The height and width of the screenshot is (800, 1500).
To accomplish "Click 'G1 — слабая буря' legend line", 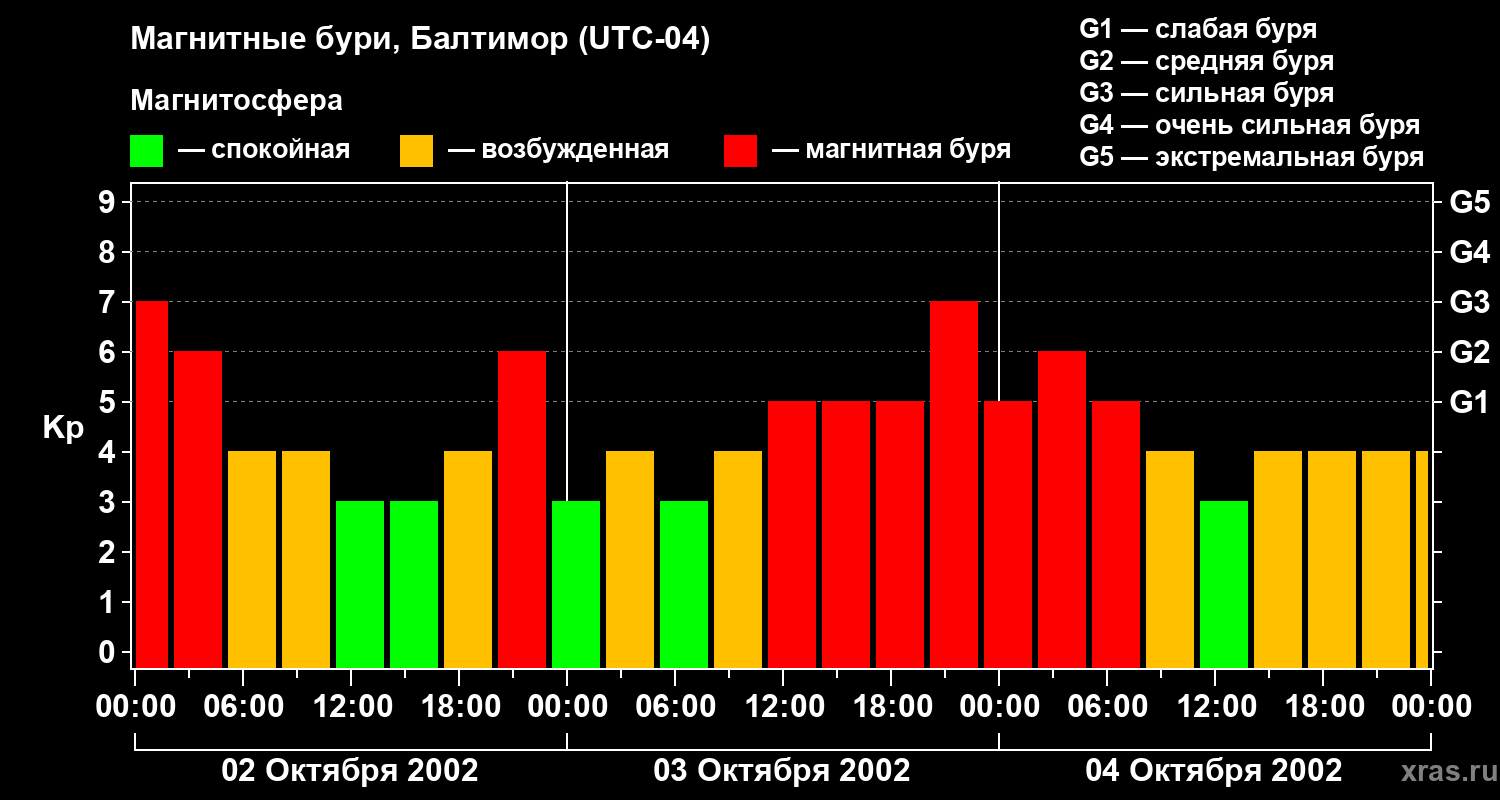I will coord(1198,29).
